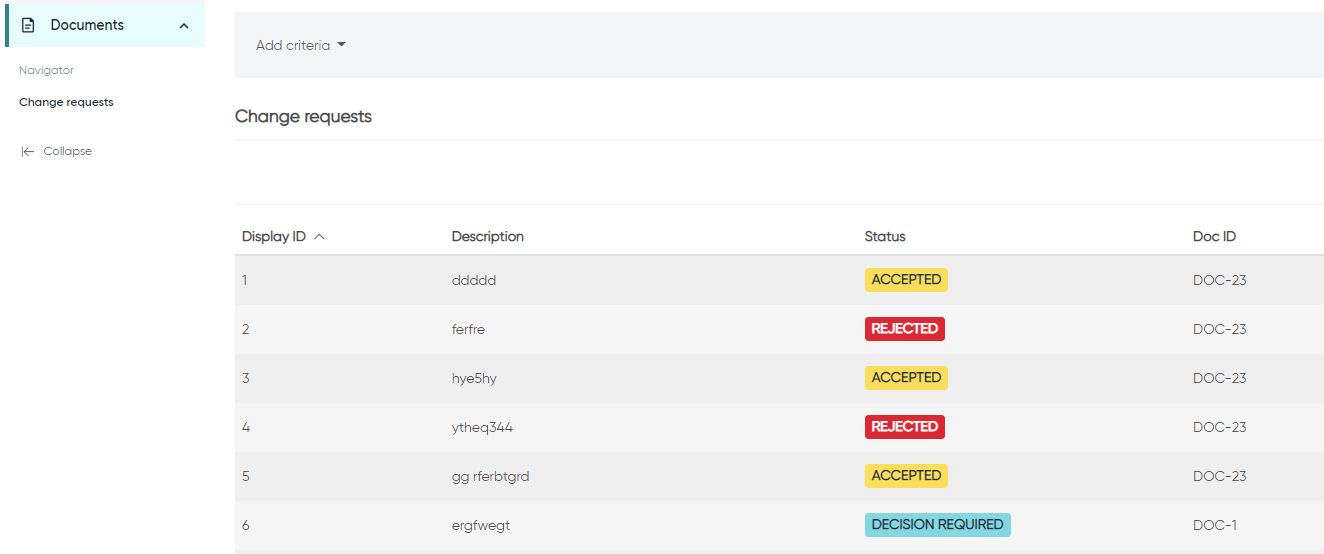Click description 'ferfre'
Image resolution: width=1324 pixels, height=554 pixels.
468,329
